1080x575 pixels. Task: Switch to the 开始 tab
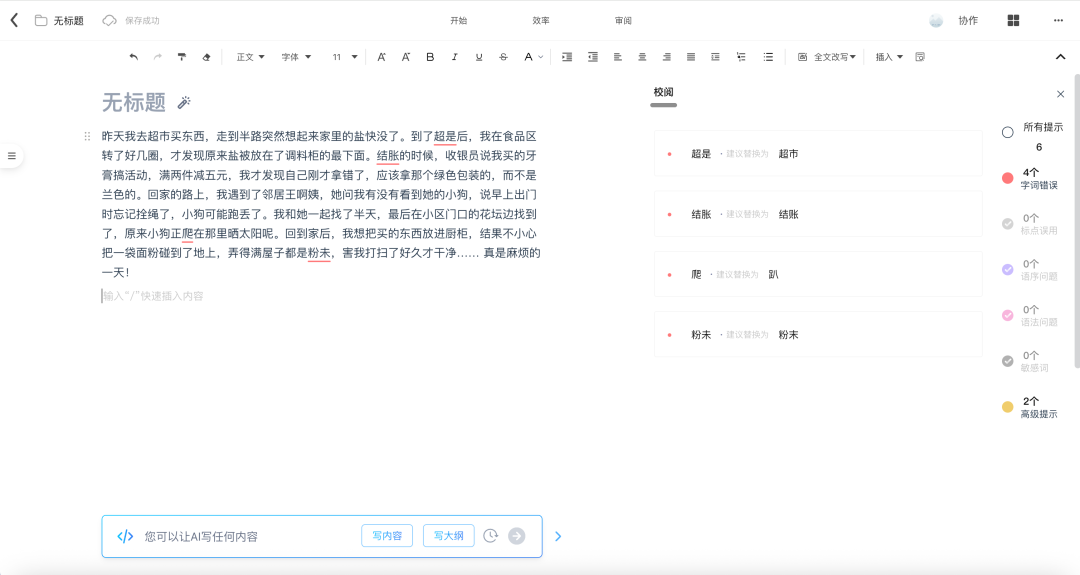click(459, 21)
